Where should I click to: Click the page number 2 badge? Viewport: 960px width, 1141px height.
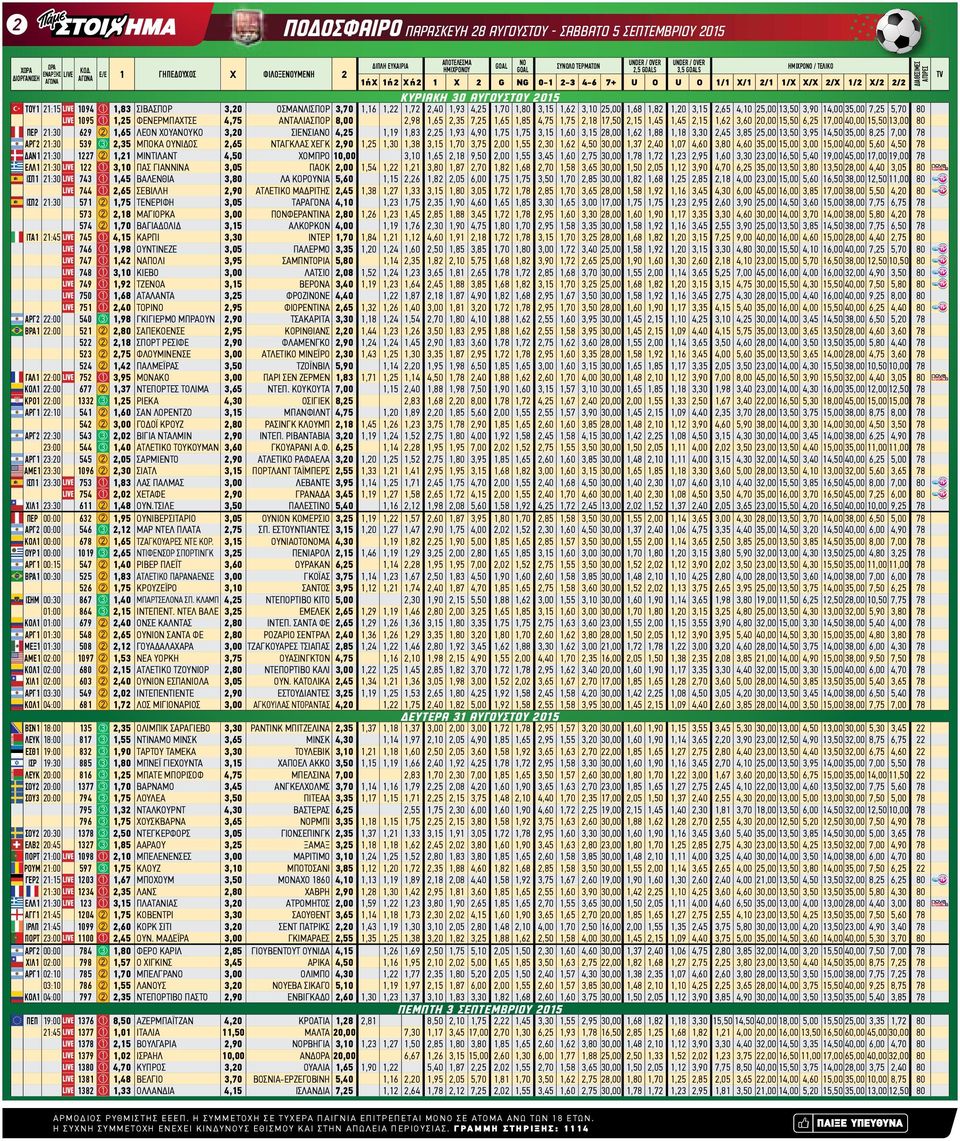(16, 25)
